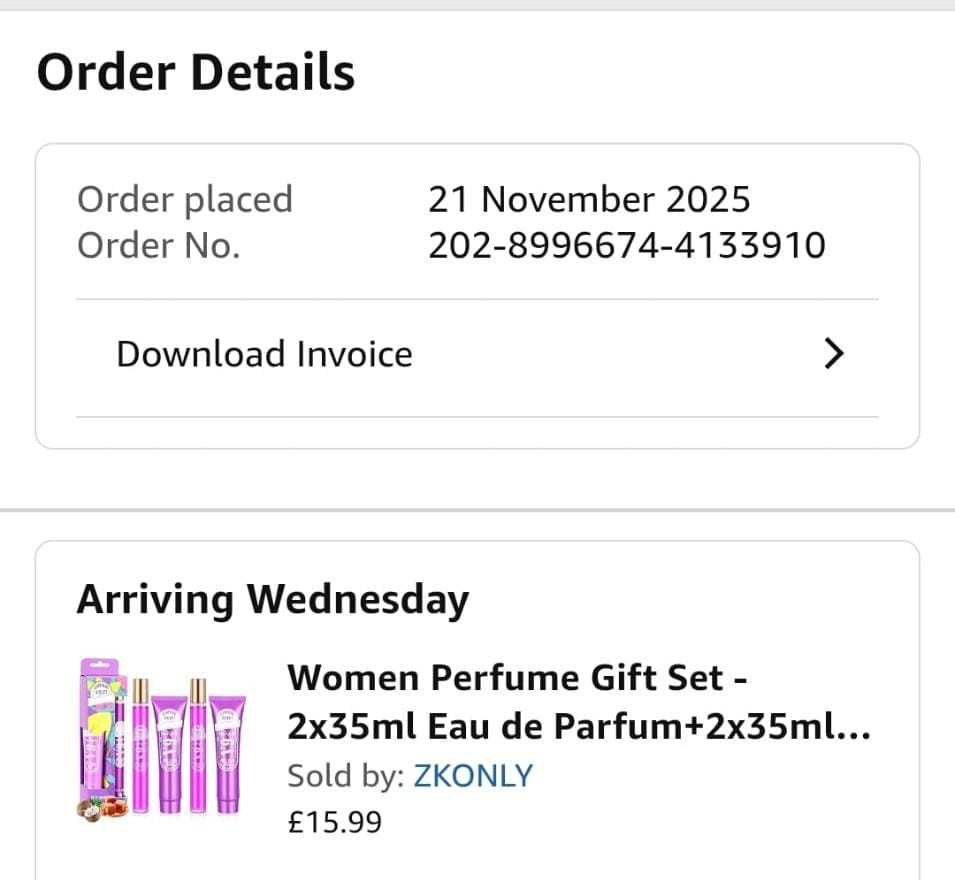The image size is (955, 880).
Task: Tap the Arriving Wednesday heading
Action: (x=272, y=599)
